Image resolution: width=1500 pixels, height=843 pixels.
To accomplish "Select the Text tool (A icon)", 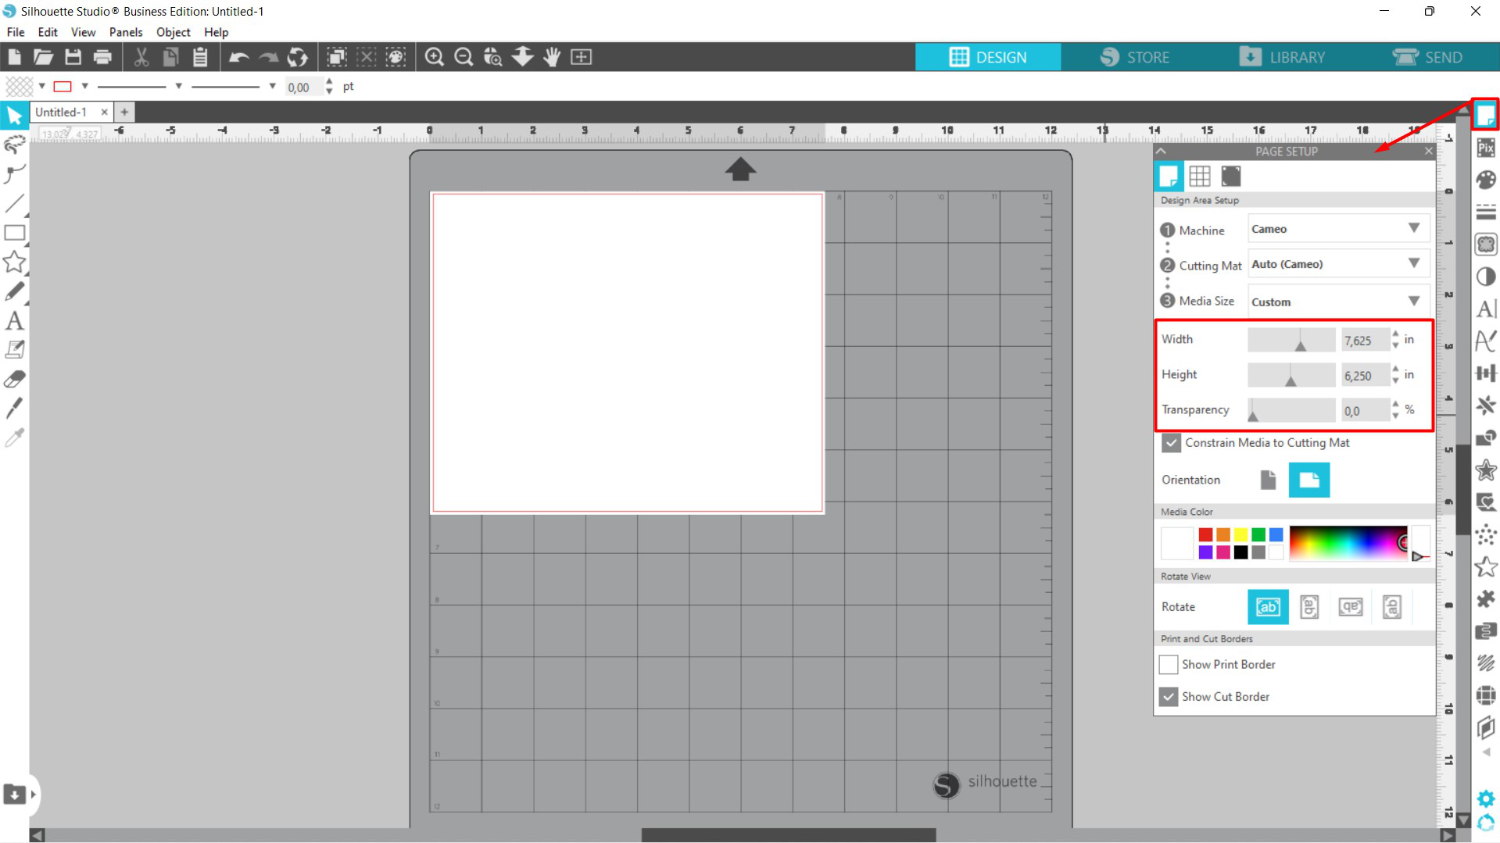I will 14,321.
